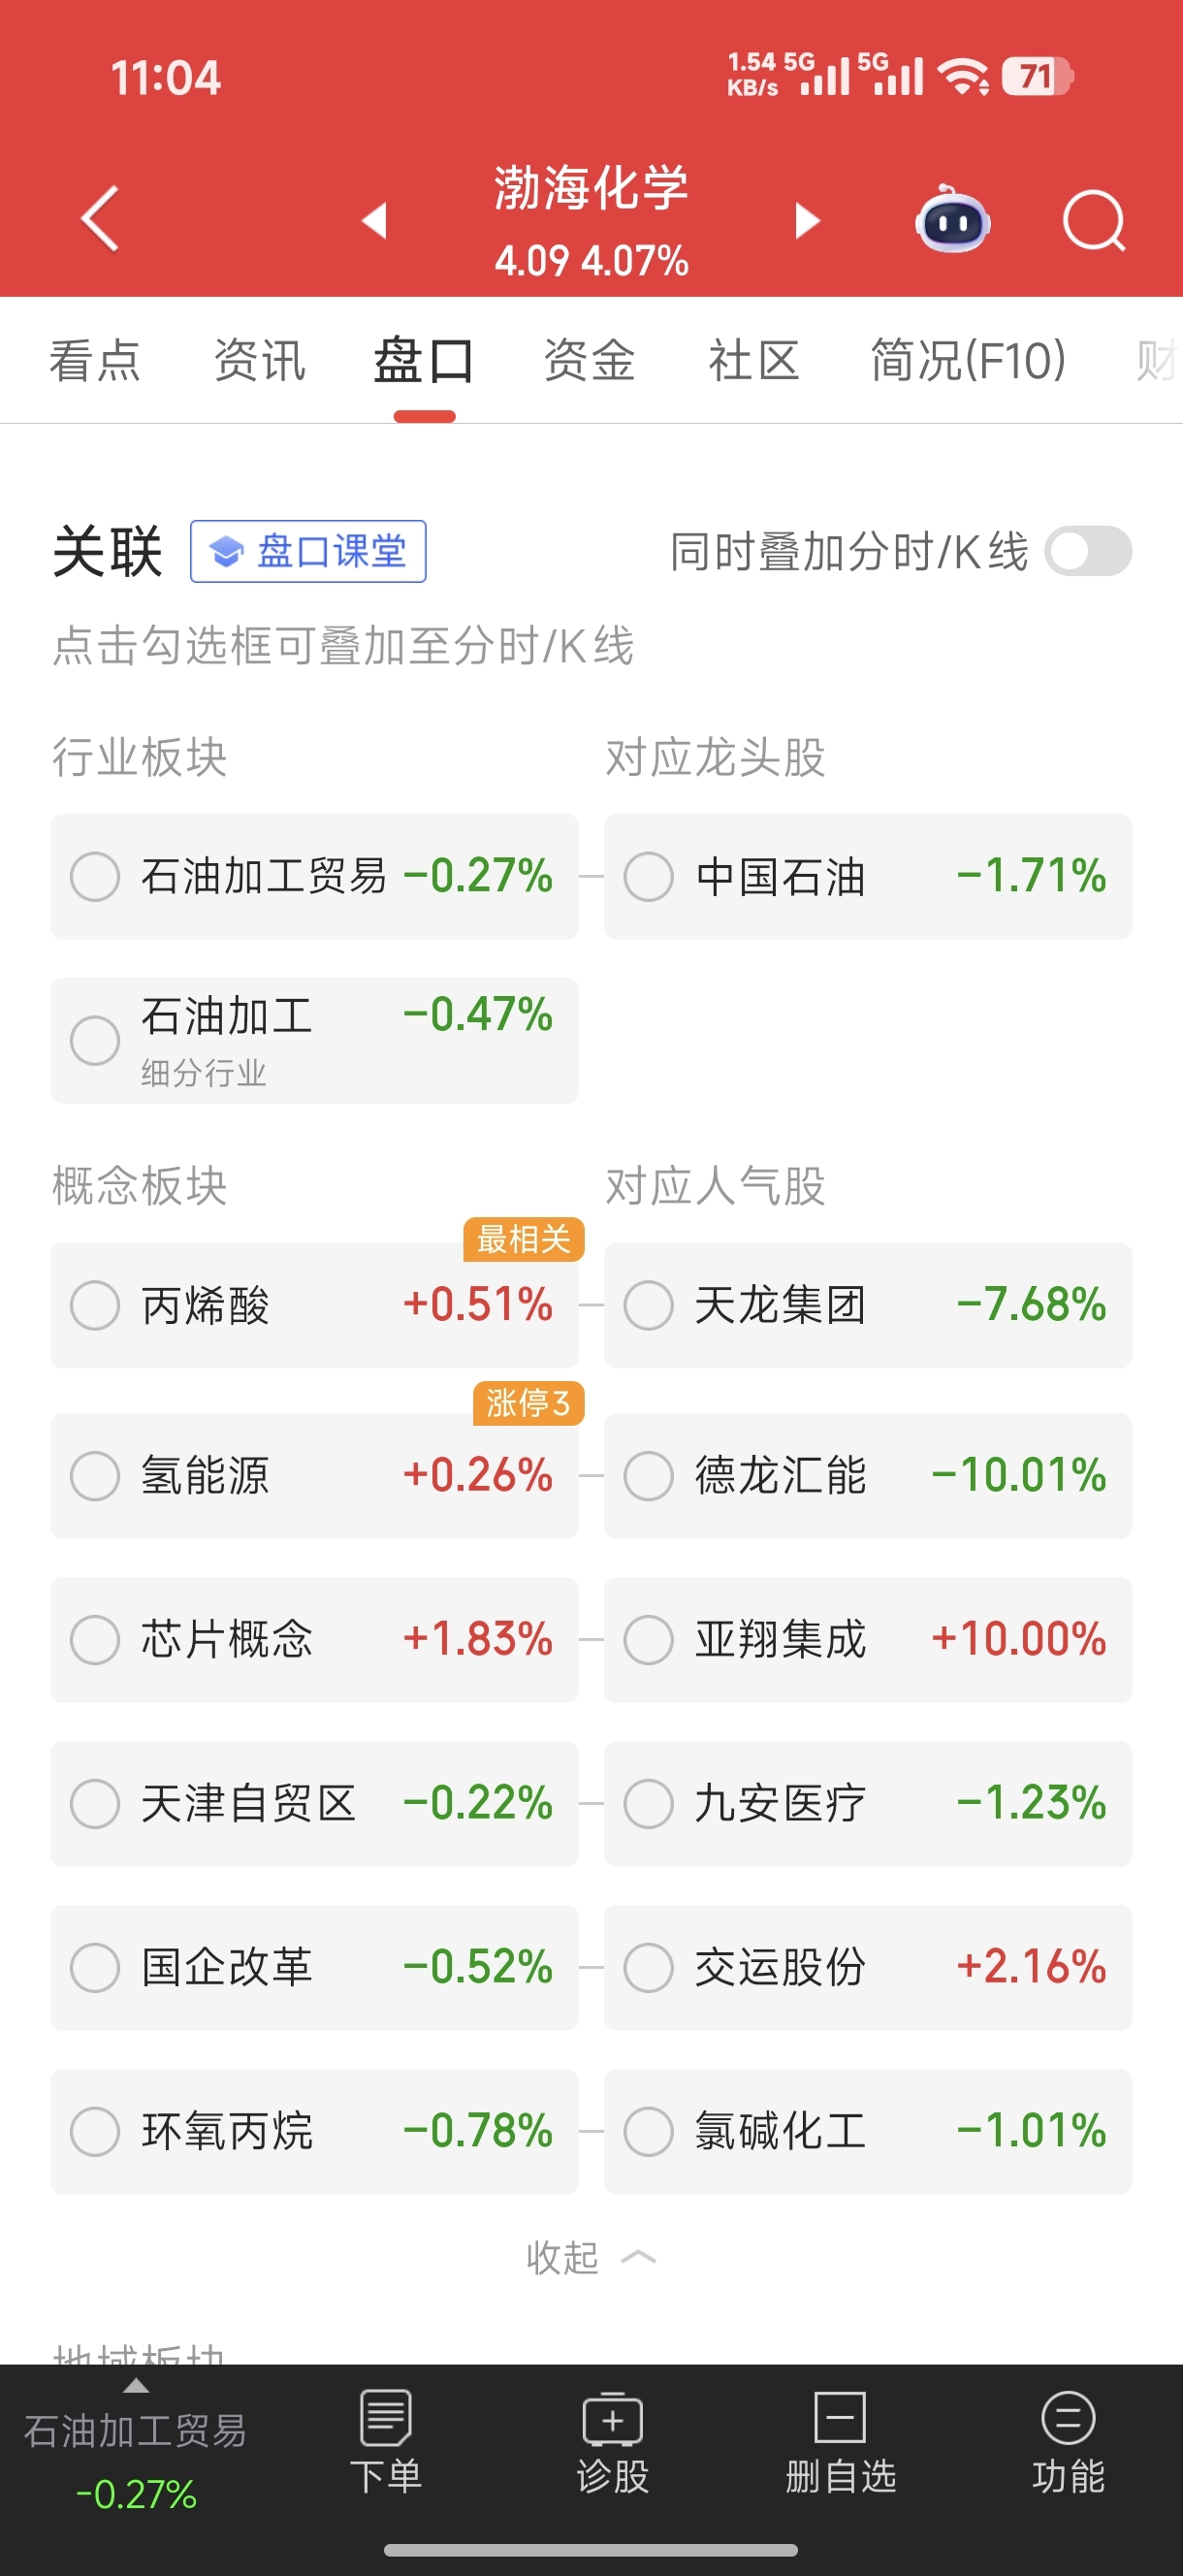This screenshot has height=2576, width=1183.
Task: Switch to the 资金 tab
Action: (x=589, y=361)
